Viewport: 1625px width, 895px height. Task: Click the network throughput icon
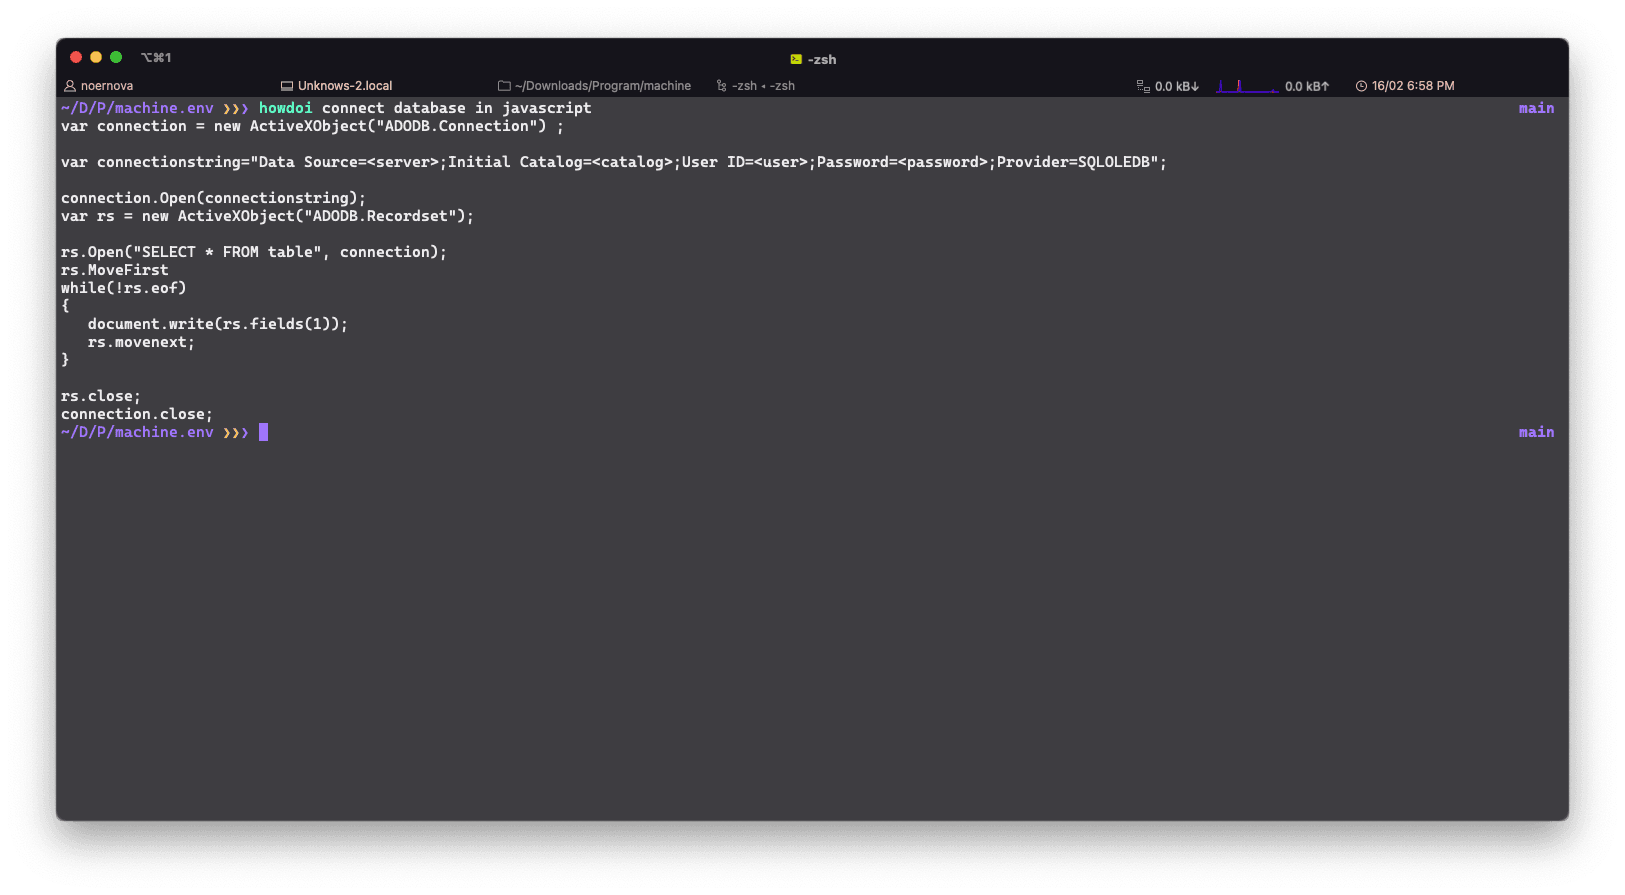pyautogui.click(x=1142, y=86)
